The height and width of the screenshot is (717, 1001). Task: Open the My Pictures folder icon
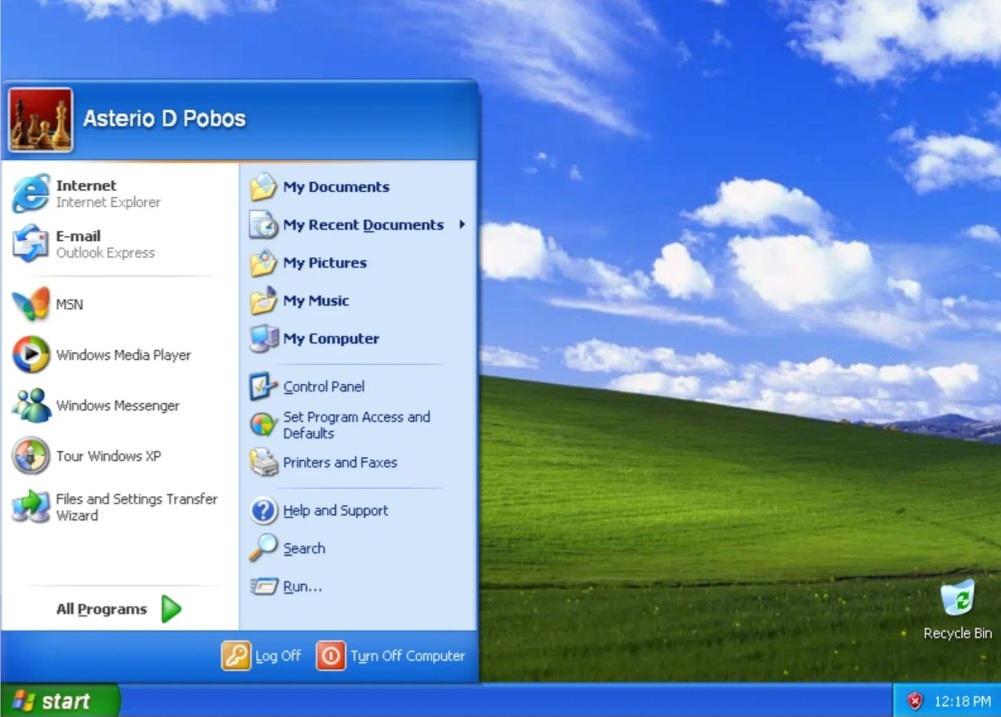coord(263,262)
